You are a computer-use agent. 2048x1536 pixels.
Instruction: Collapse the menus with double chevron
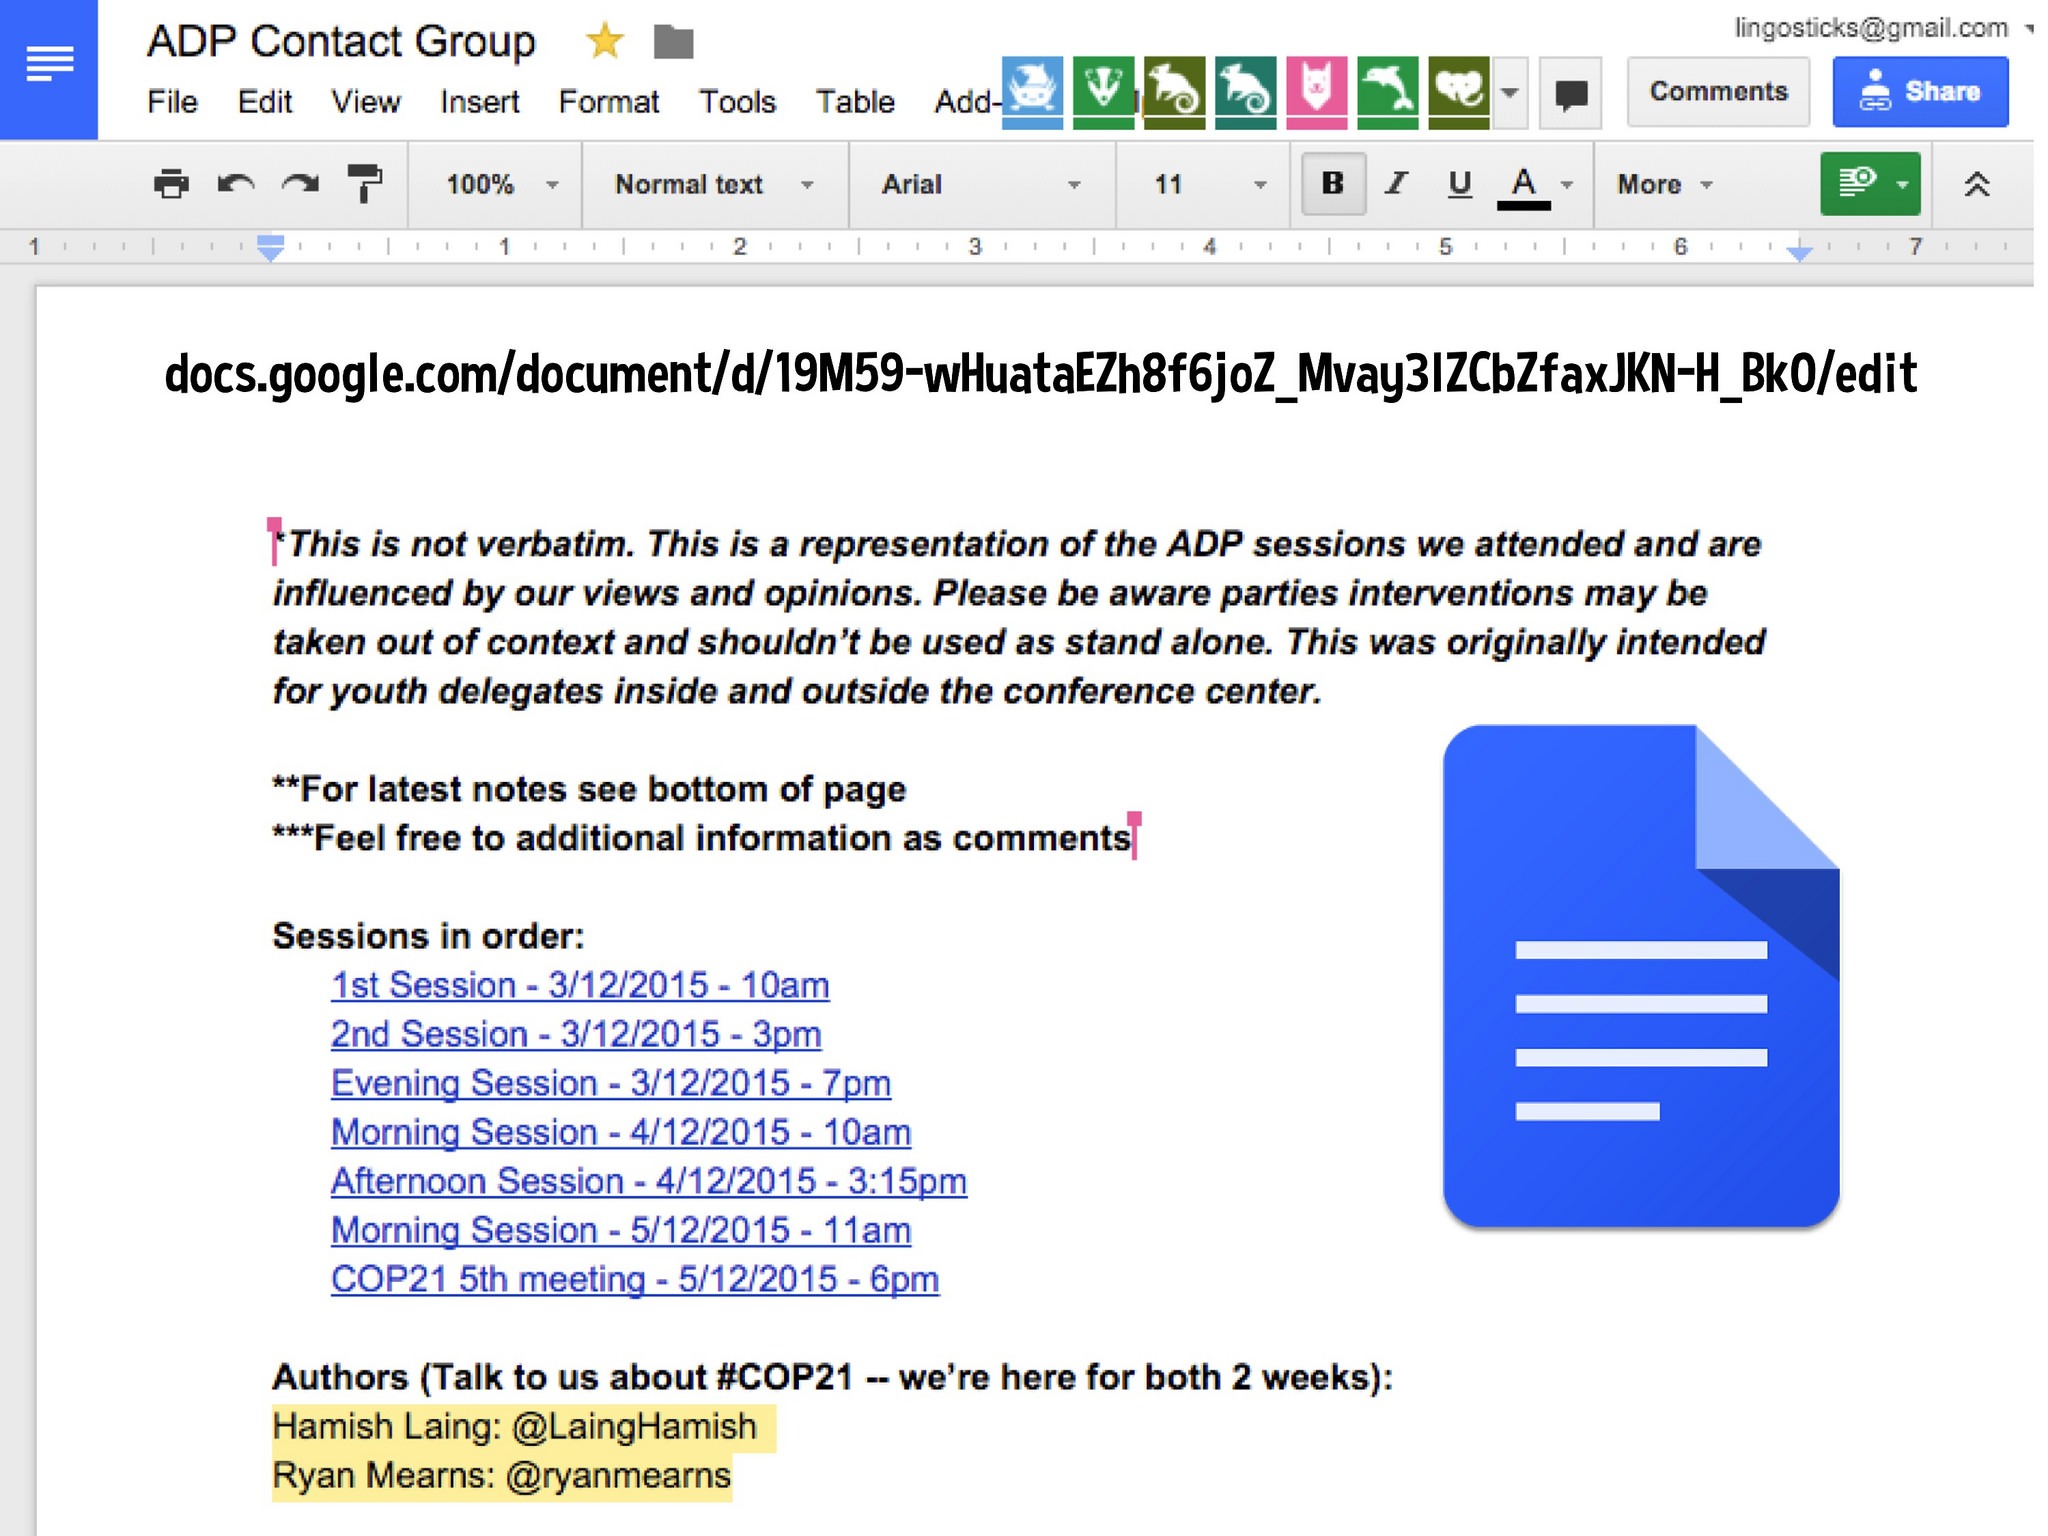tap(1976, 184)
